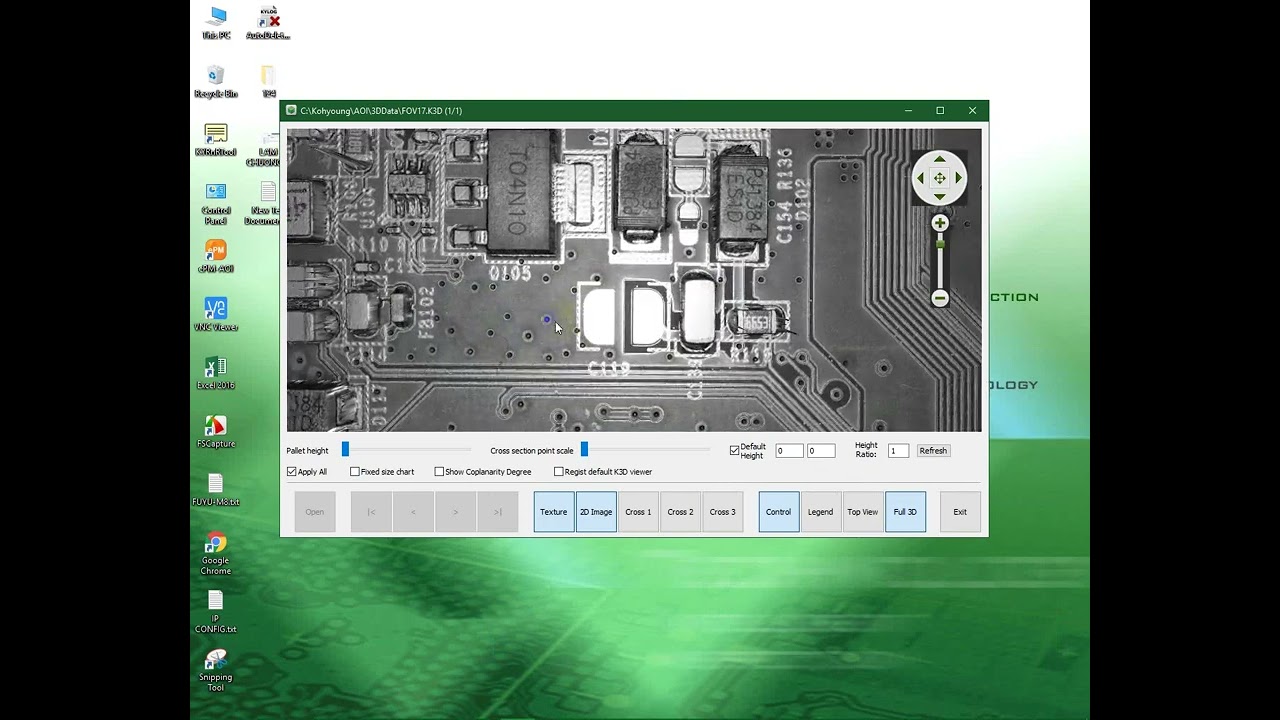Screen dimensions: 1280x720
Task: Click the pan-up arrow on navigation pad
Action: 939,159
